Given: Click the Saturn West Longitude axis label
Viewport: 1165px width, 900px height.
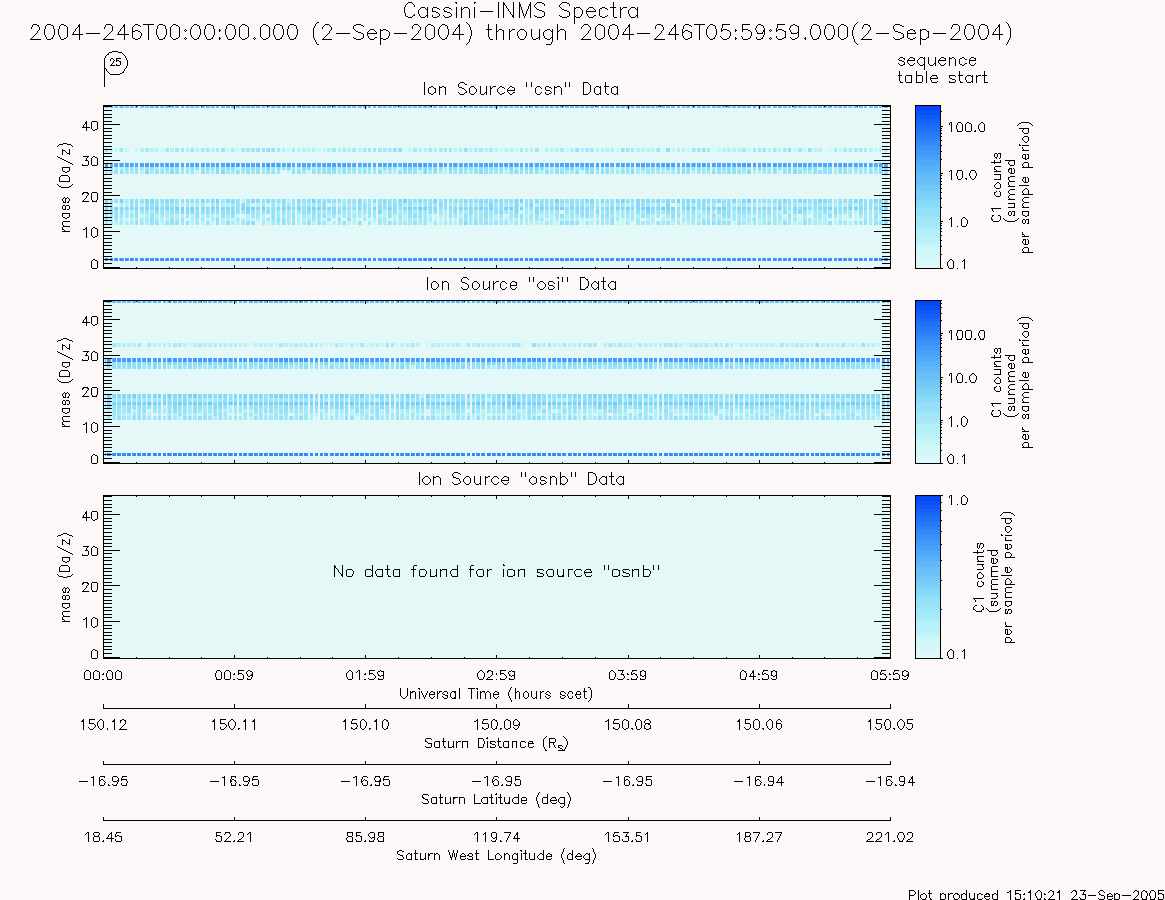Looking at the screenshot, I should pos(496,855).
